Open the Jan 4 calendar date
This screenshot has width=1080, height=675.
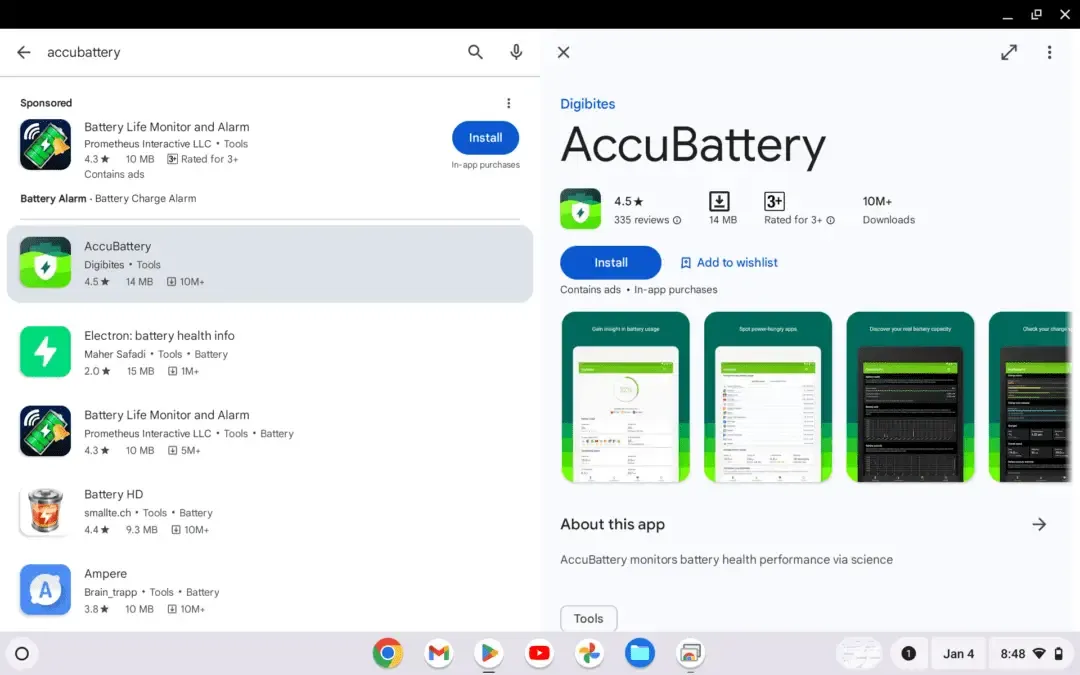click(x=958, y=654)
